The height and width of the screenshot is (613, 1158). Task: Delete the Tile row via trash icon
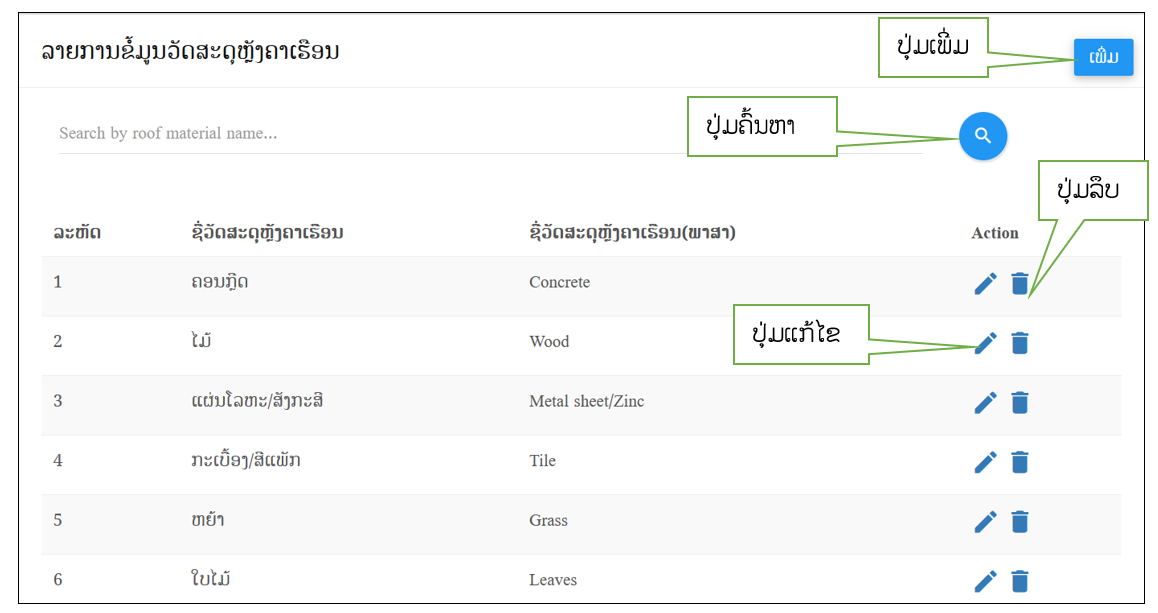tap(1020, 462)
